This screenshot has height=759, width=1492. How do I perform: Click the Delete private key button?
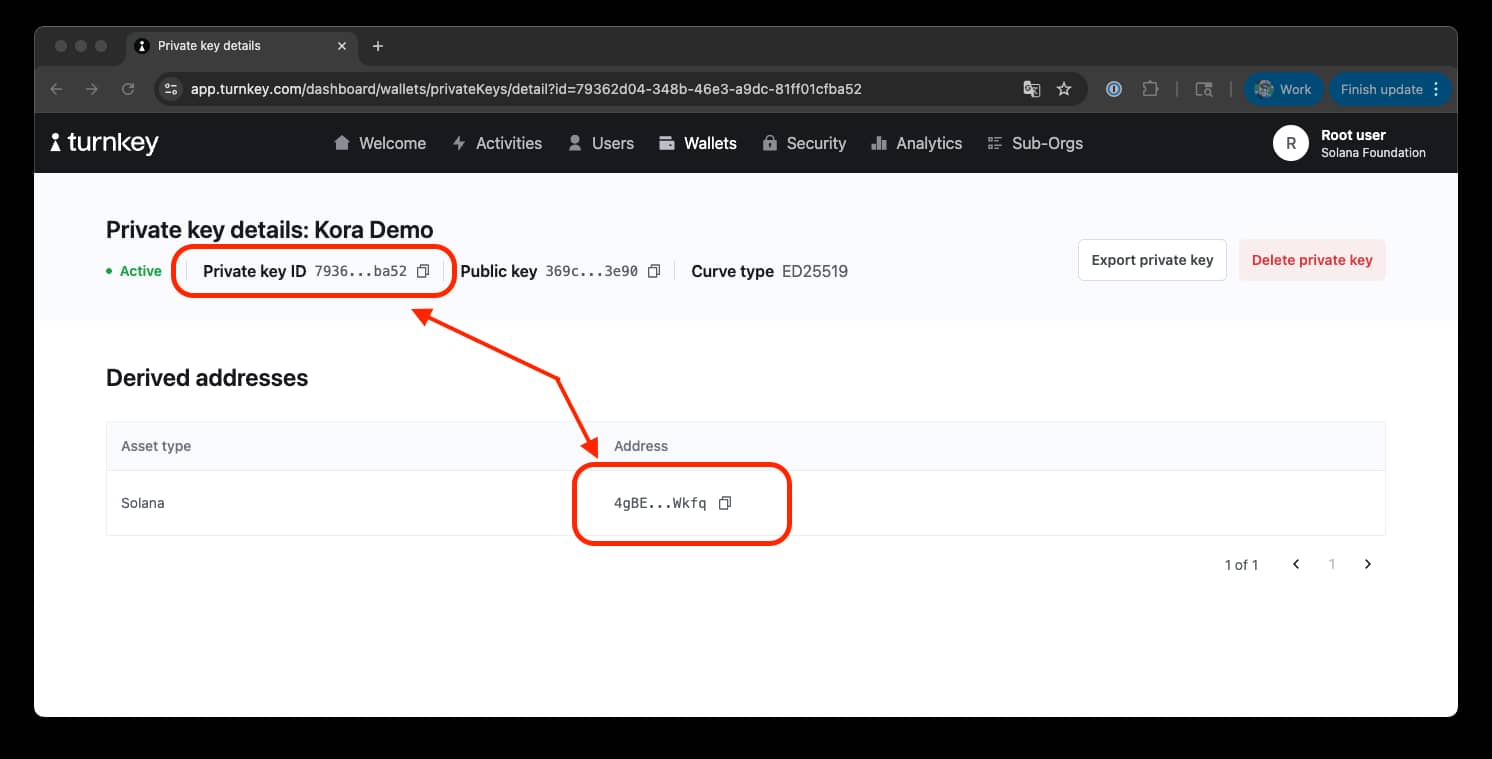1312,259
